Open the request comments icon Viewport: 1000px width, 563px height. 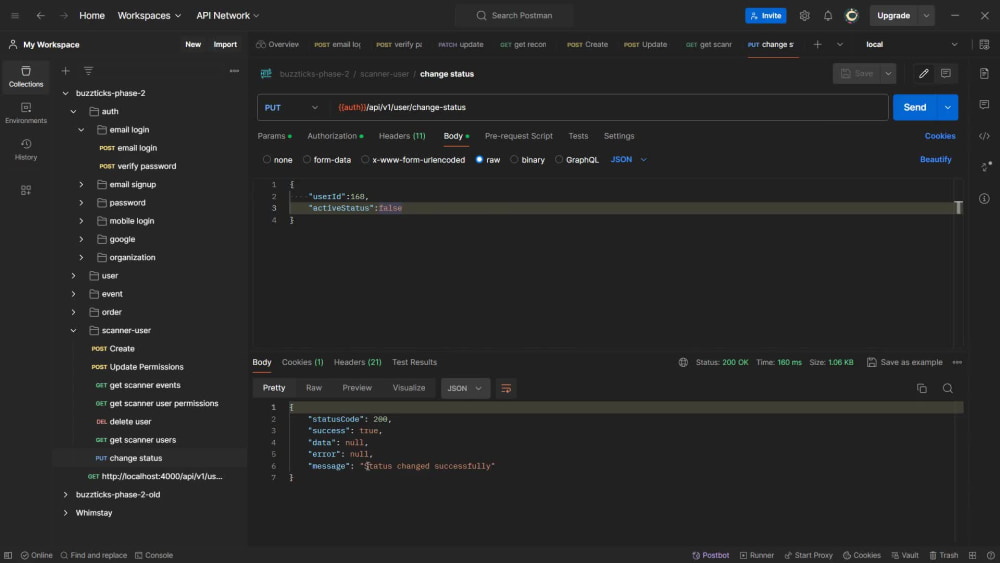point(946,73)
